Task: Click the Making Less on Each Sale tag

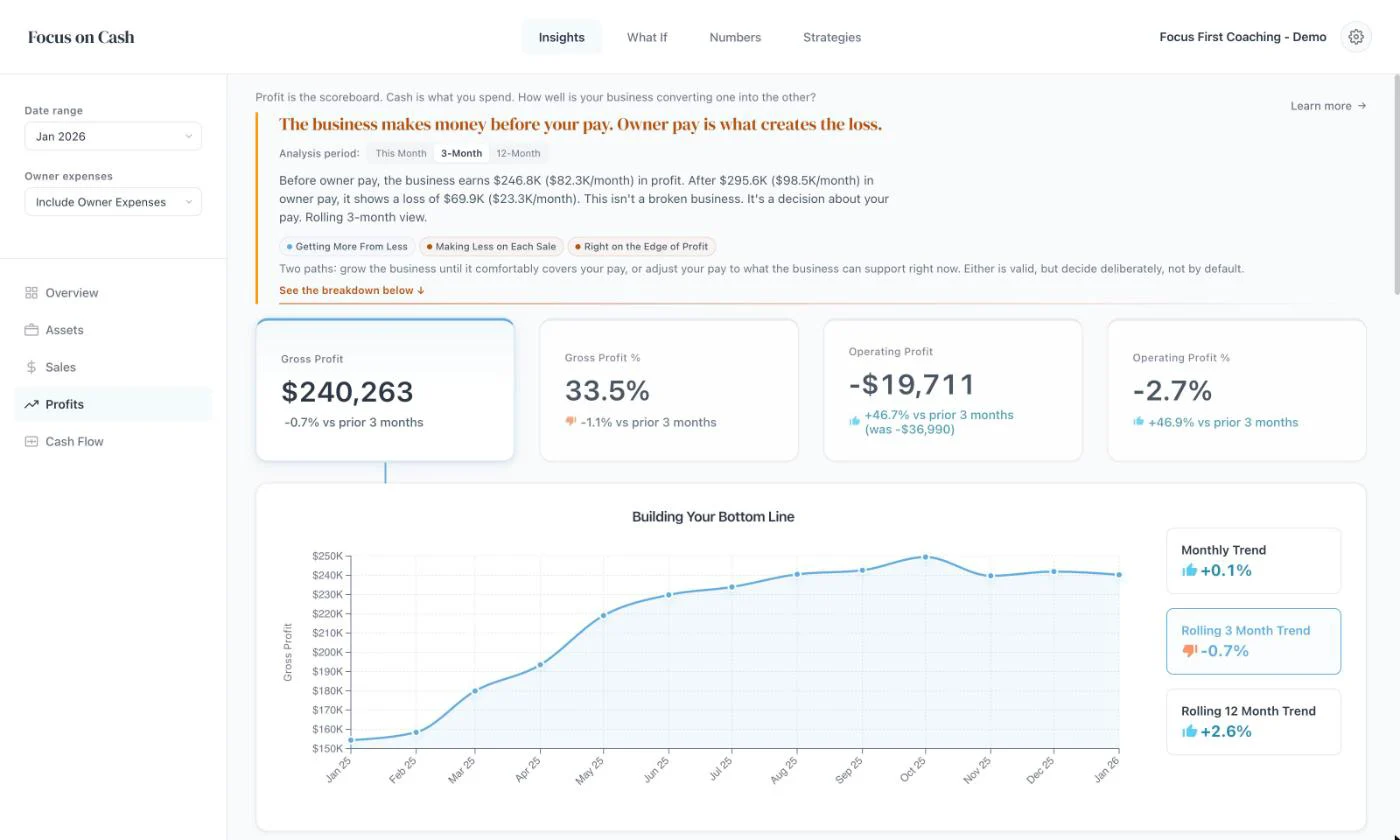Action: (491, 246)
